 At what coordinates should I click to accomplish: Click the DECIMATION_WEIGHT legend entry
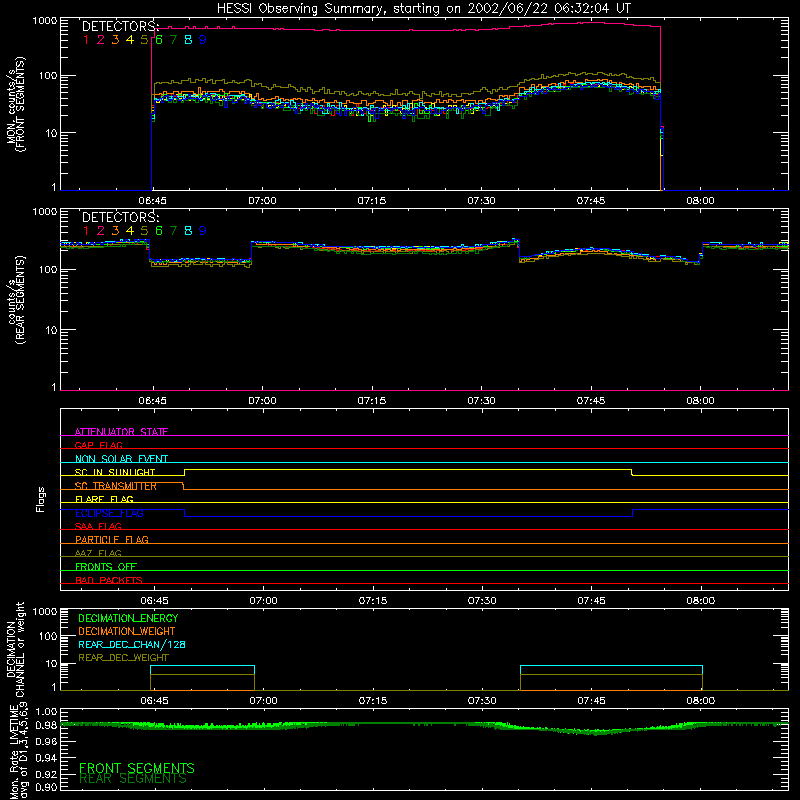127,632
